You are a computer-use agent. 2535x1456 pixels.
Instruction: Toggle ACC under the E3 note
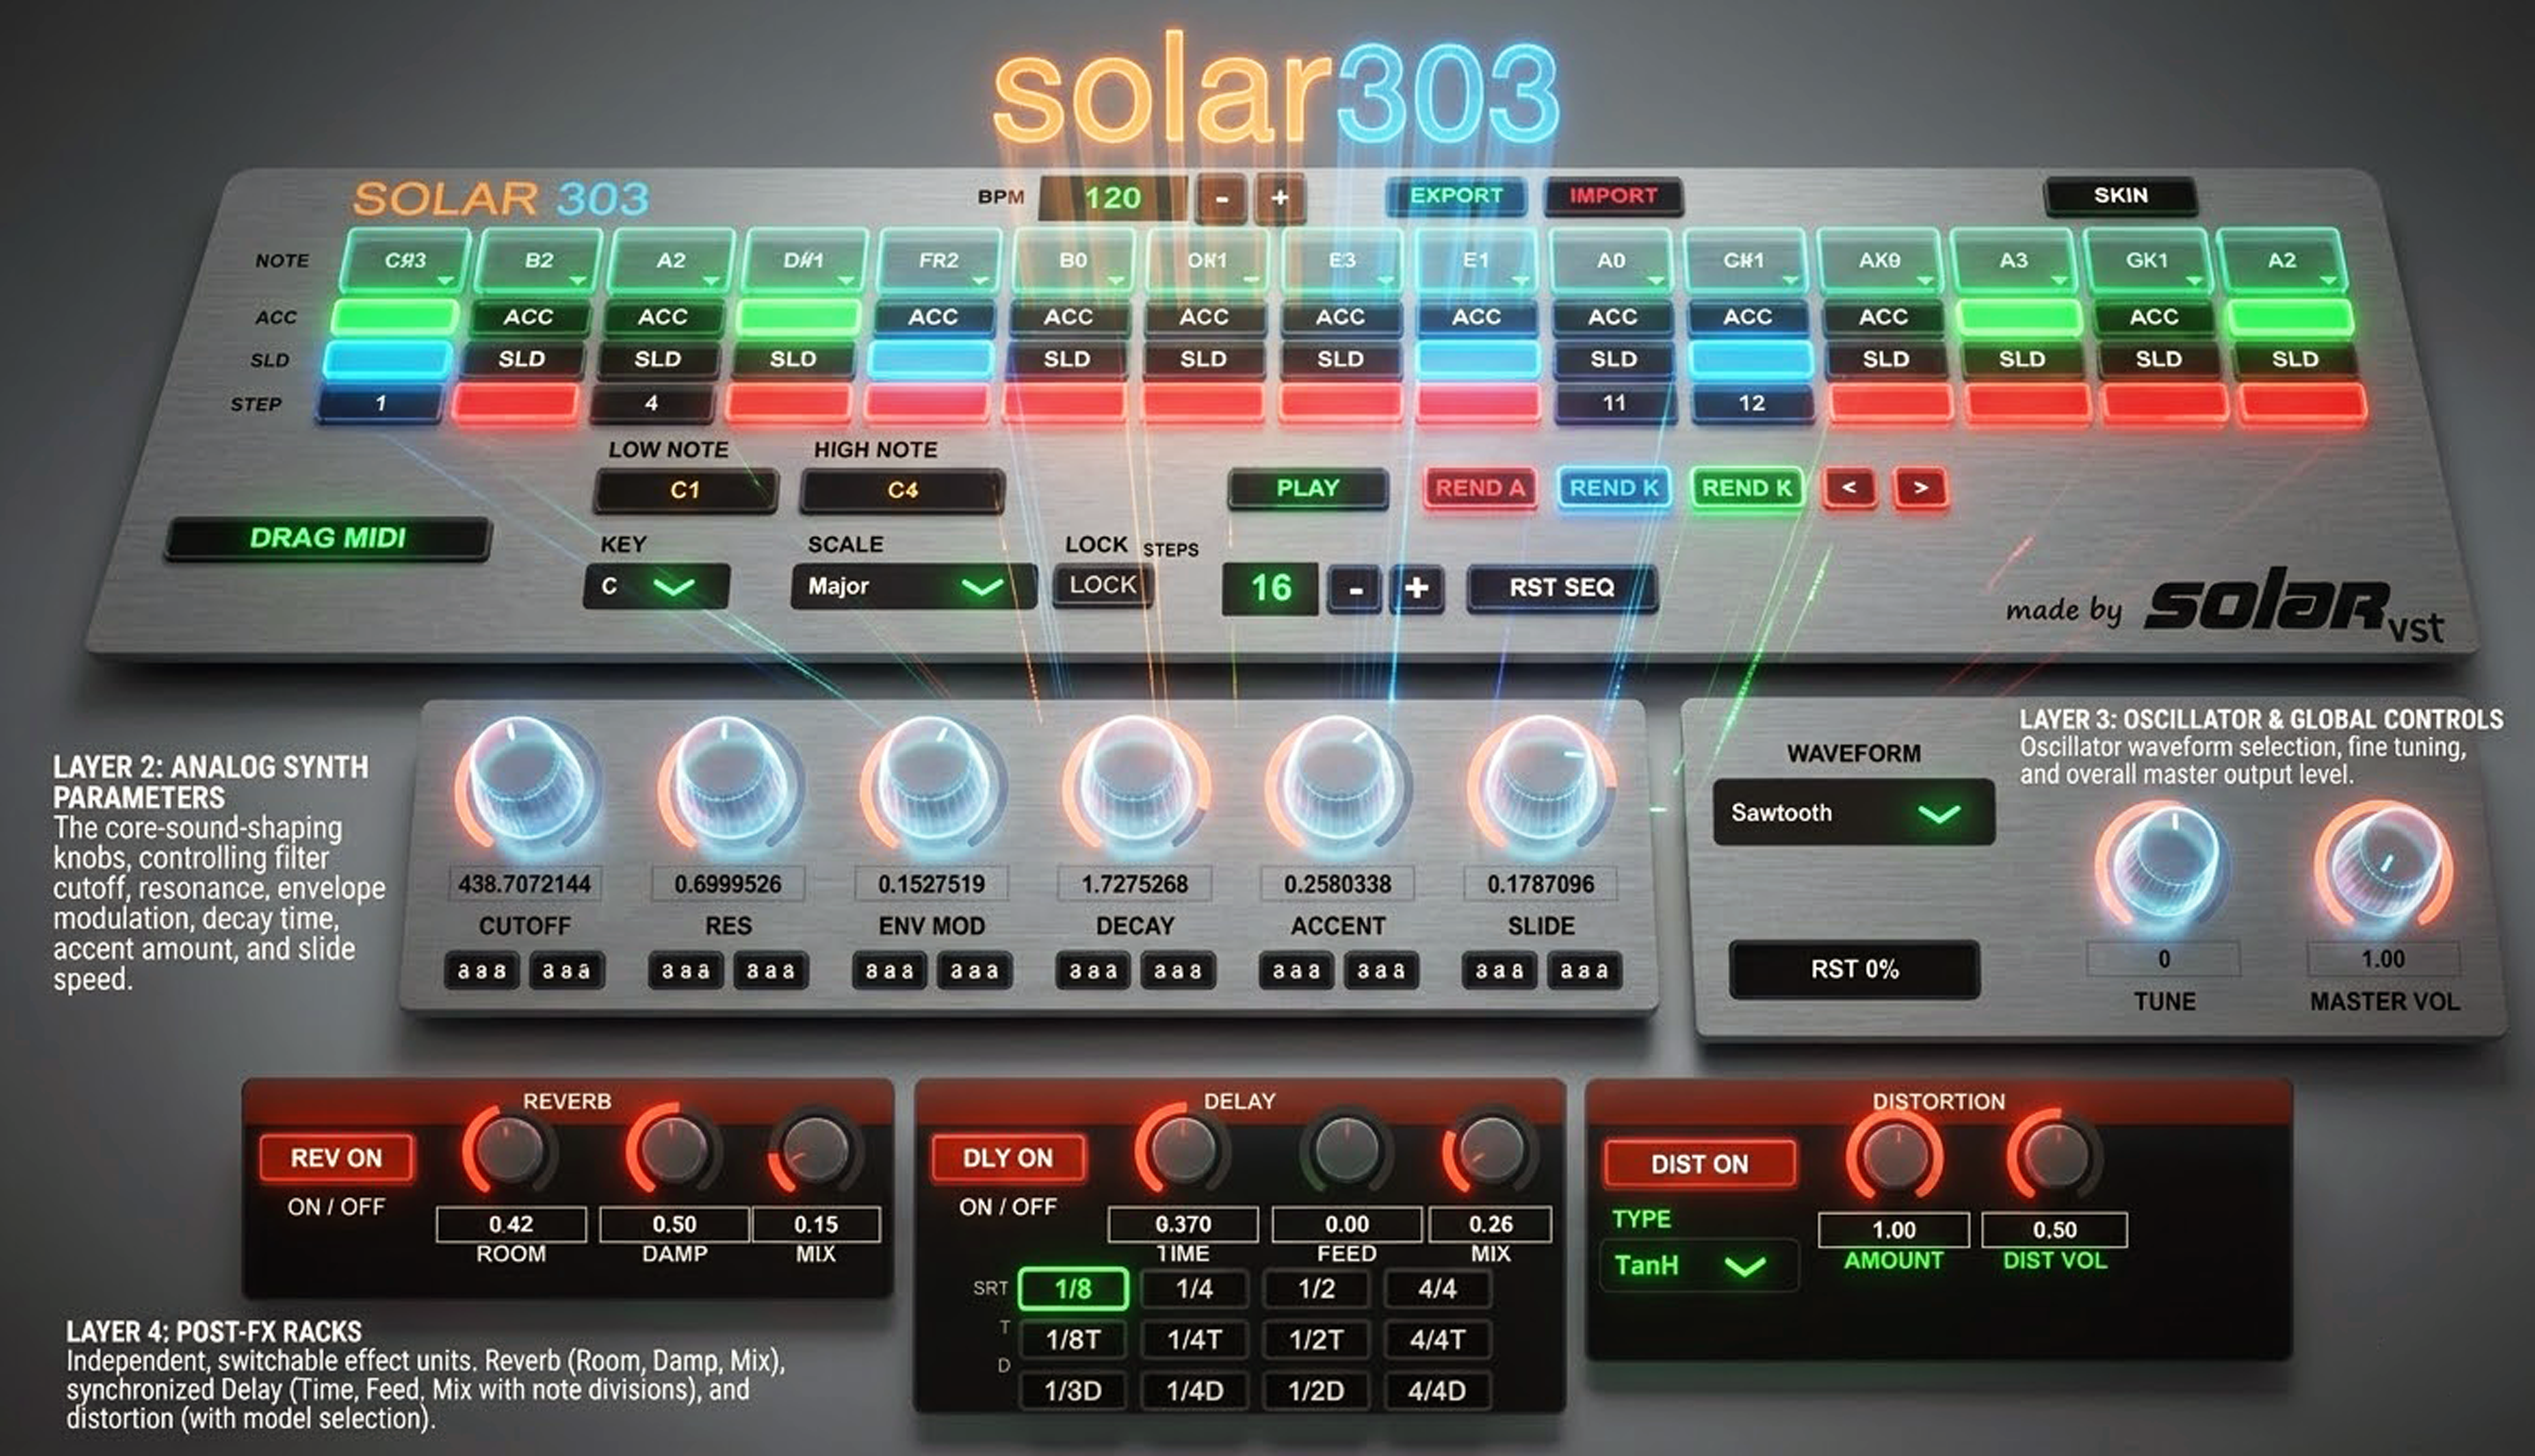coord(1340,317)
